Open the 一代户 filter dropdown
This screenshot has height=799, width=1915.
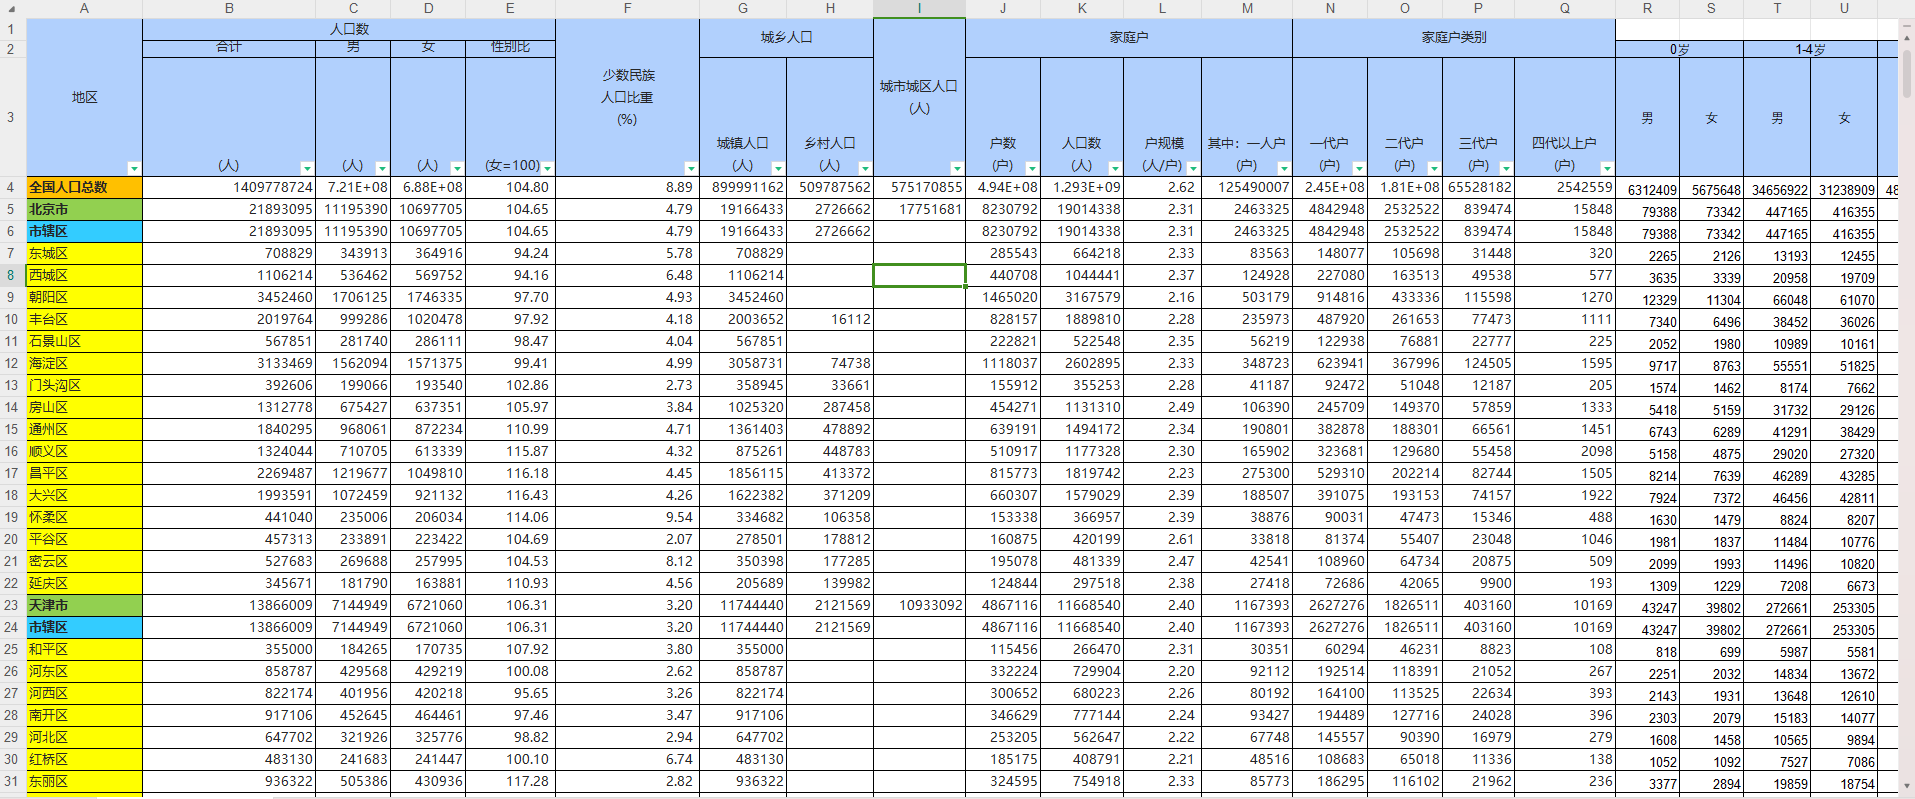click(1358, 168)
